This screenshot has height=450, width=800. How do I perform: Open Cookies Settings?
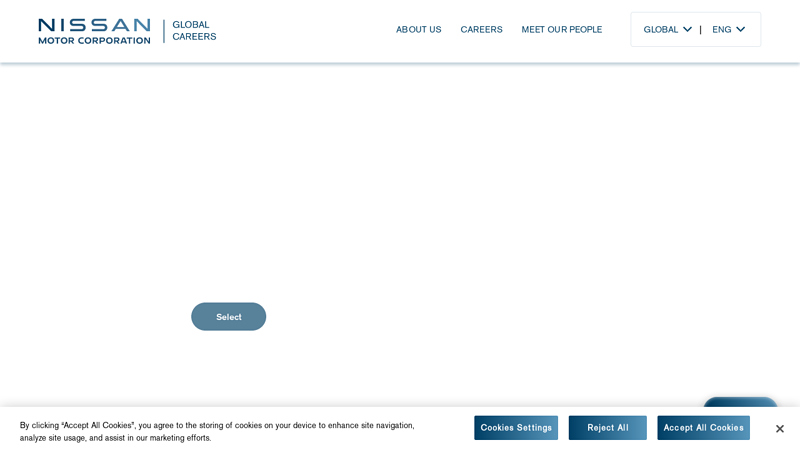click(516, 428)
